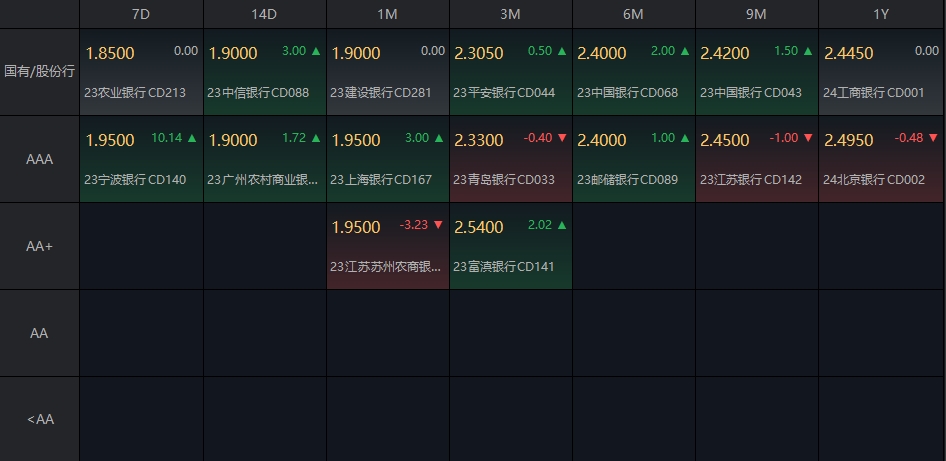Open the 23农业银行 CD213 quote
The width and height of the screenshot is (946, 461).
click(x=141, y=72)
